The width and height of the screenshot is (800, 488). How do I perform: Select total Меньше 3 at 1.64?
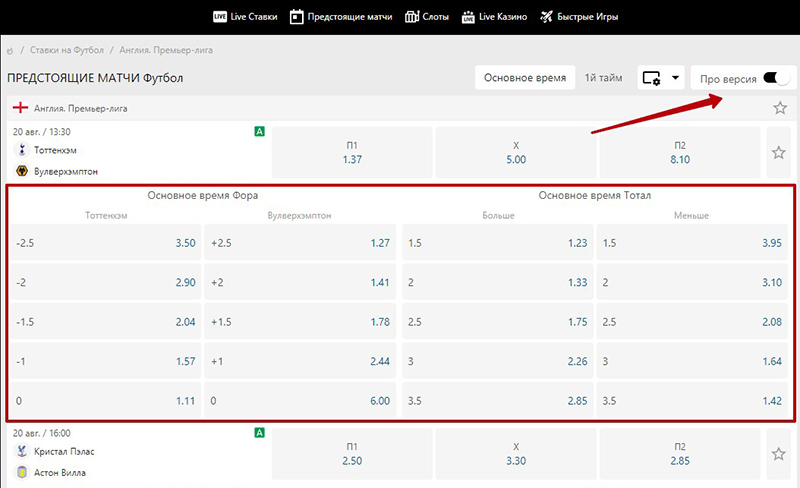click(692, 361)
